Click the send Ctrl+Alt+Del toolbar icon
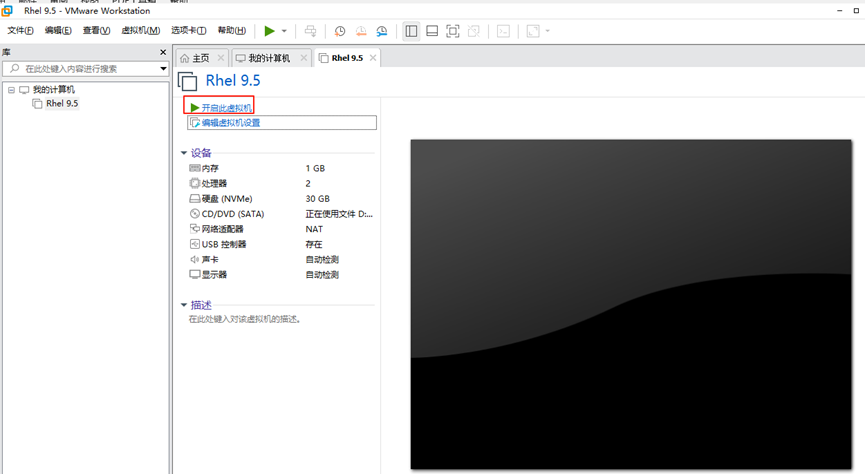Viewport: 865px width, 474px height. (x=311, y=31)
